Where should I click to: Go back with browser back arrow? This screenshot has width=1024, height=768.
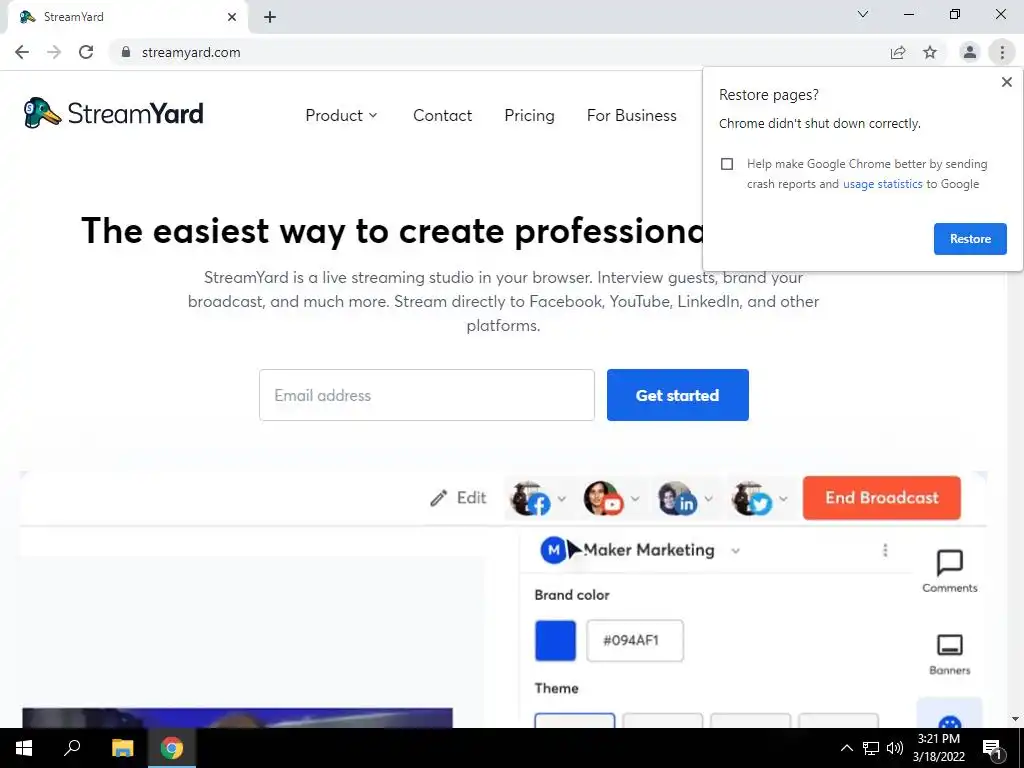click(22, 52)
